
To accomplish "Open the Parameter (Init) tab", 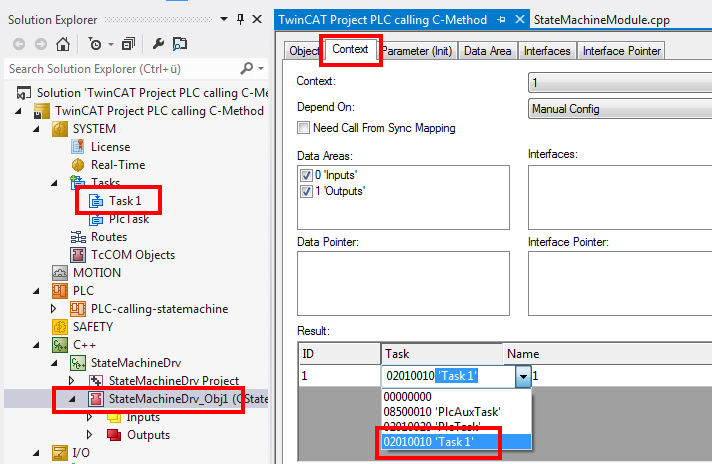I will 417,51.
